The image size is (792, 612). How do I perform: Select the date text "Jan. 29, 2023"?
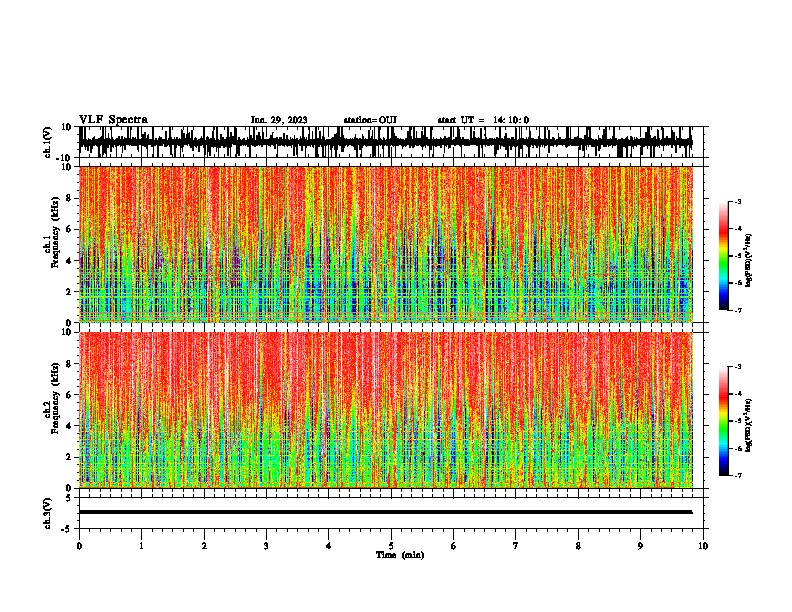click(x=279, y=120)
